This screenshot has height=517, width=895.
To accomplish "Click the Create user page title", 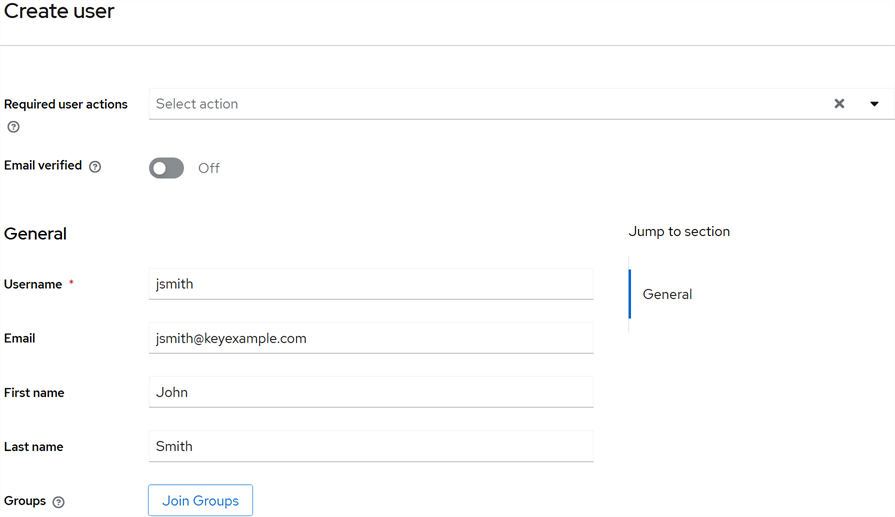I will pyautogui.click(x=59, y=12).
